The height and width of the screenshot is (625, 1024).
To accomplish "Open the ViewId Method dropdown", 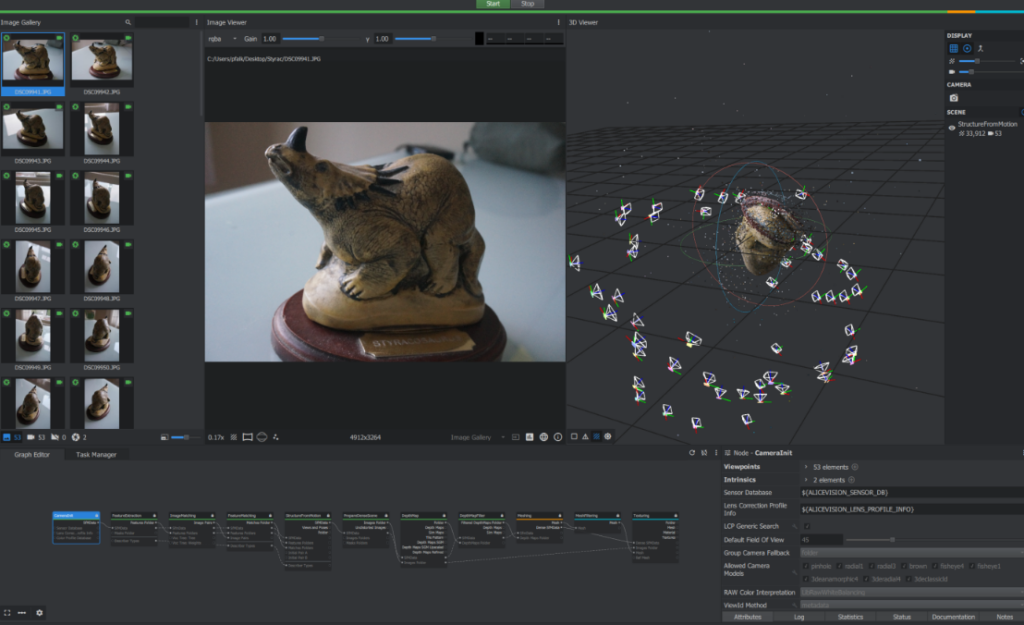I will click(912, 605).
